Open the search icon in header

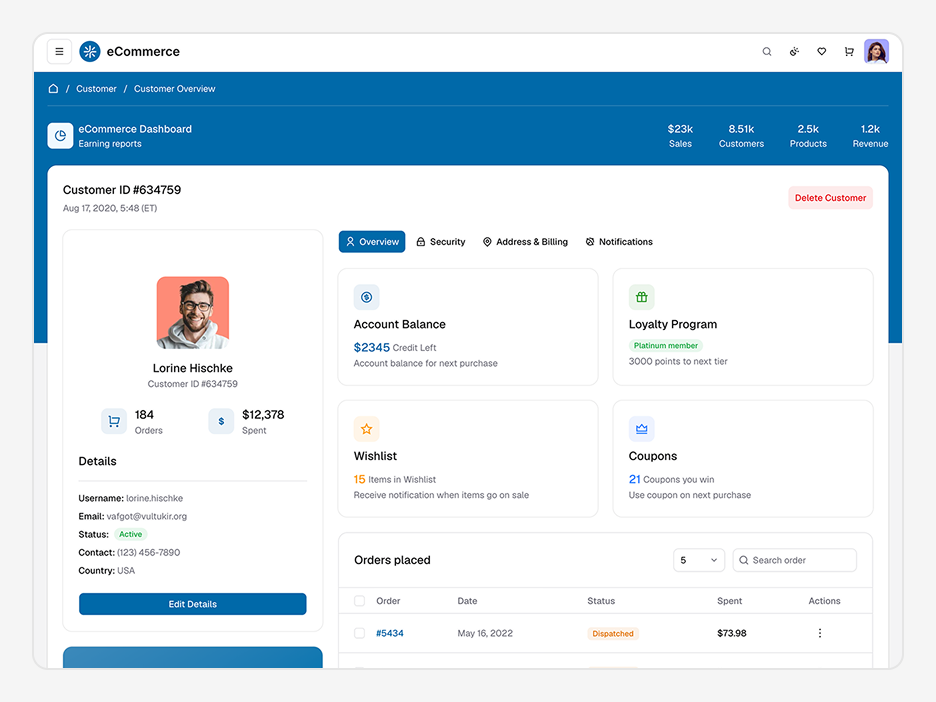click(x=766, y=51)
